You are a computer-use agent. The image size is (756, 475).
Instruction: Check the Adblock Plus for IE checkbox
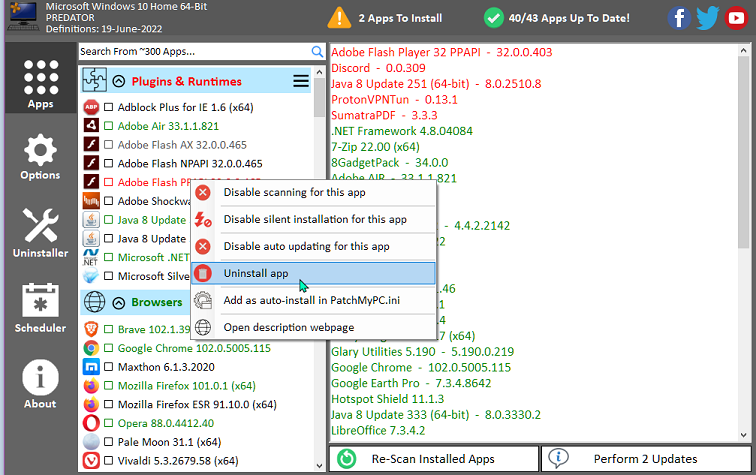[108, 107]
